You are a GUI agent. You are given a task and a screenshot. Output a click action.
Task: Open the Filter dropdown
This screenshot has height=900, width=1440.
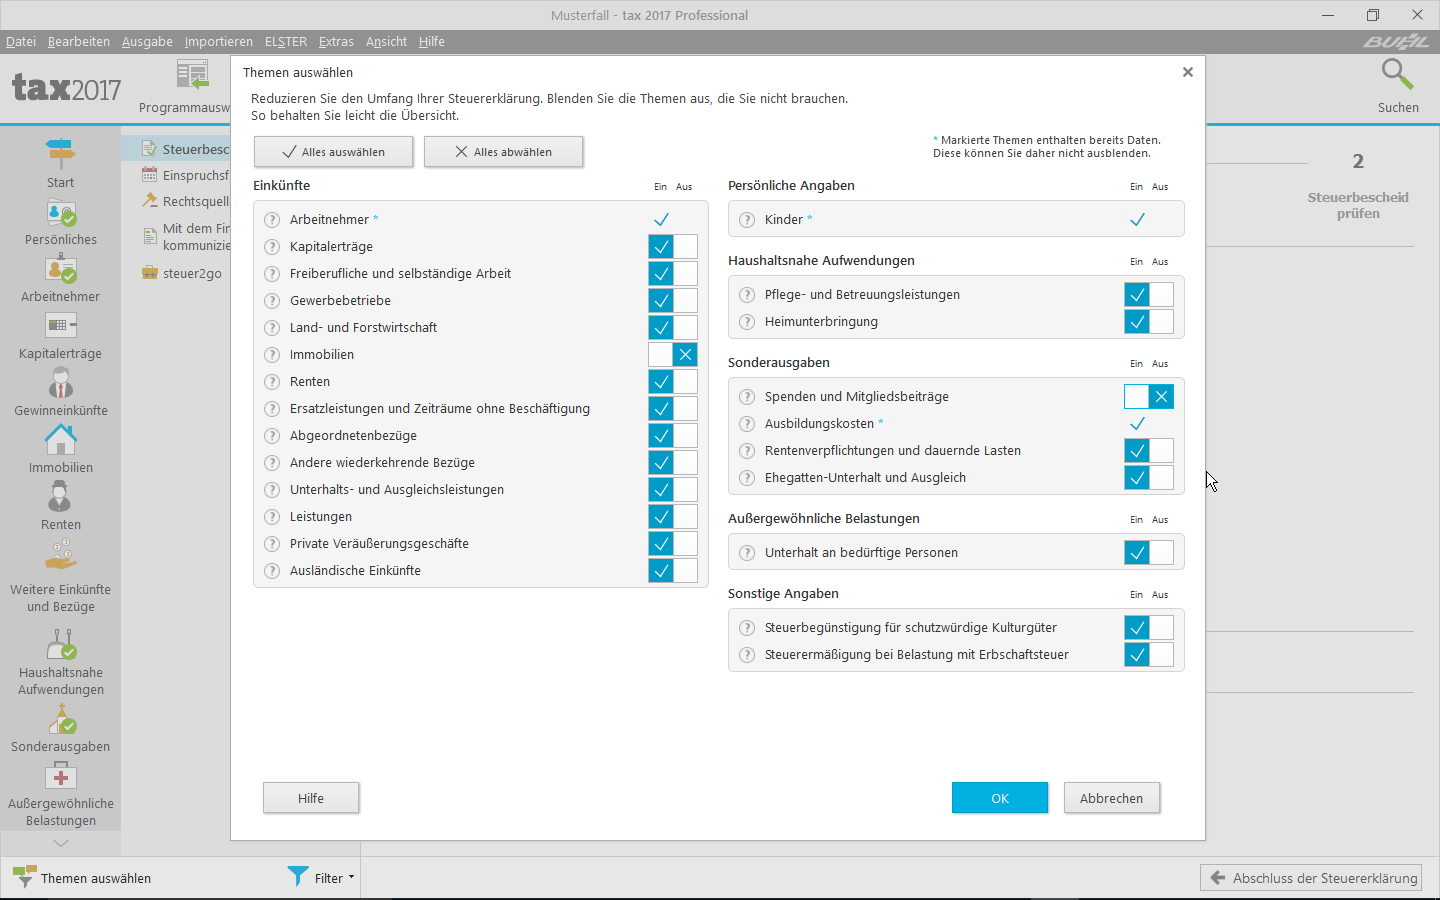click(322, 878)
